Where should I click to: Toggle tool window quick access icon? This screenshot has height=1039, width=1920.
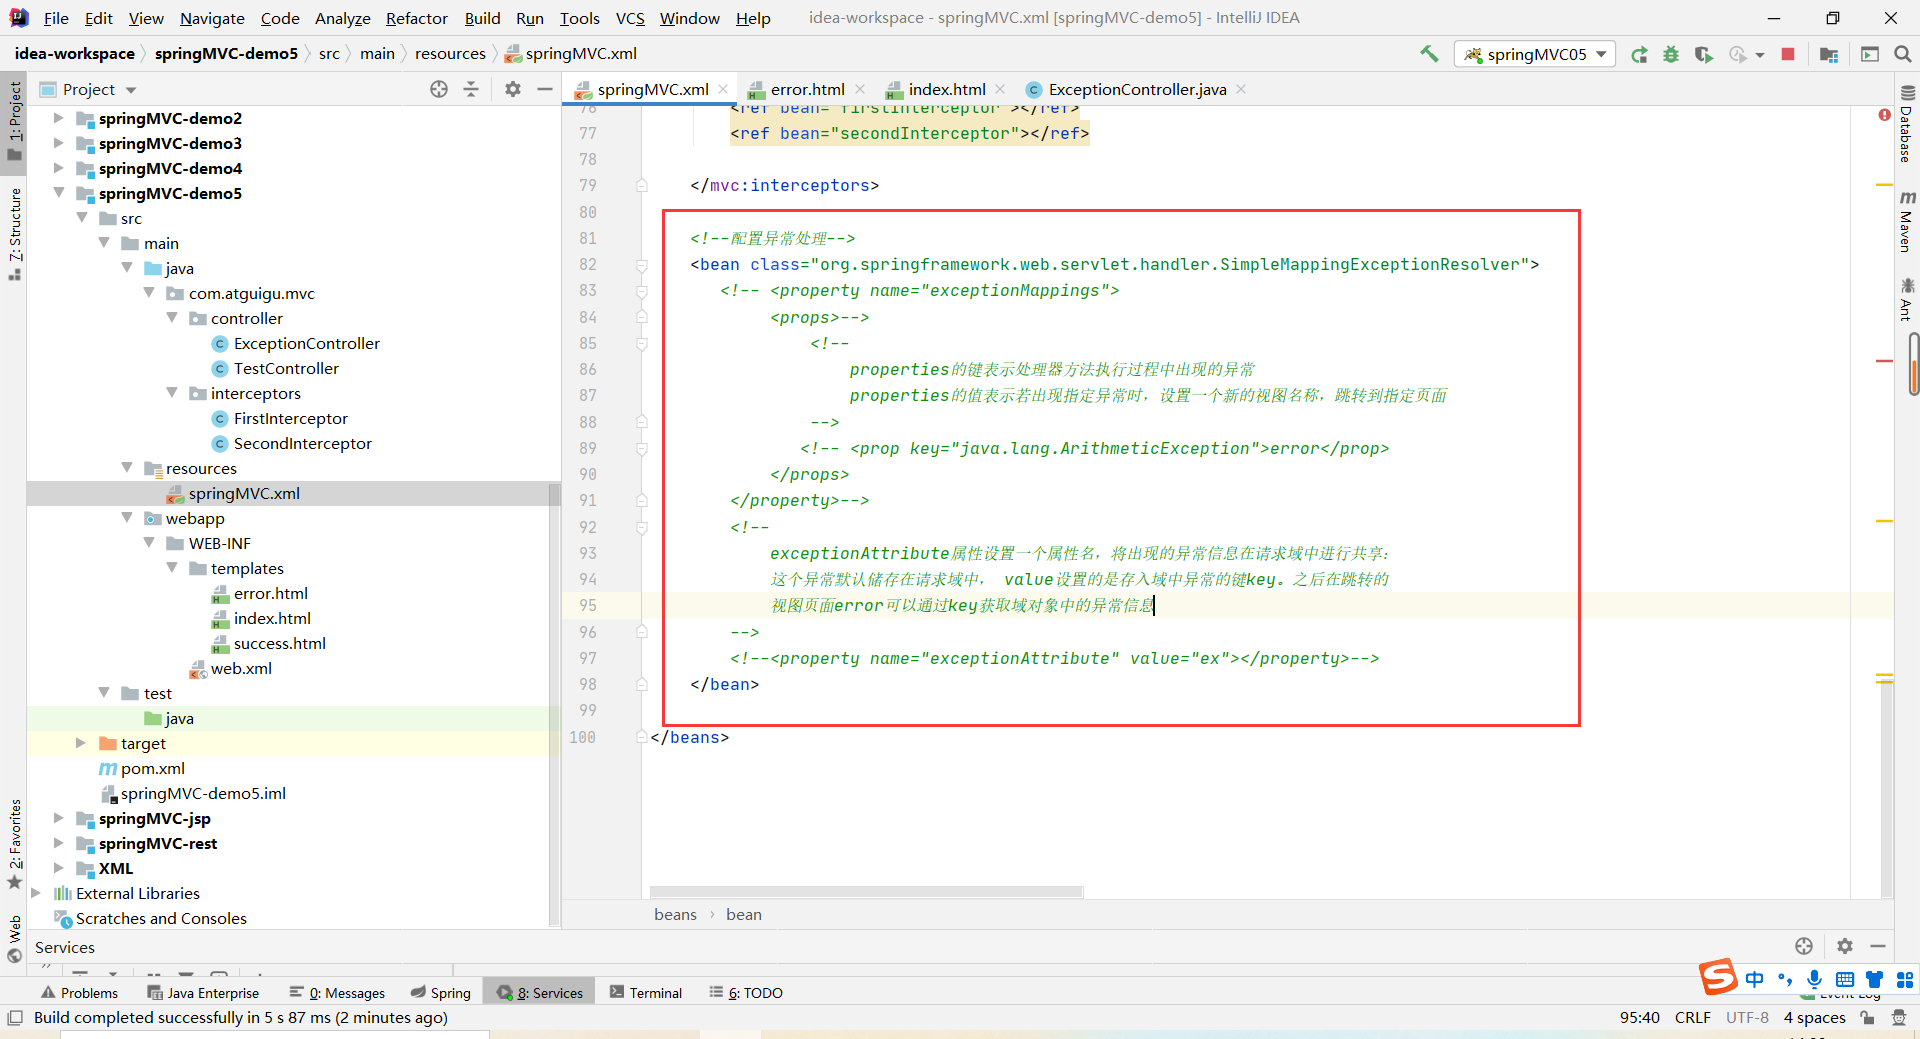click(x=14, y=1017)
